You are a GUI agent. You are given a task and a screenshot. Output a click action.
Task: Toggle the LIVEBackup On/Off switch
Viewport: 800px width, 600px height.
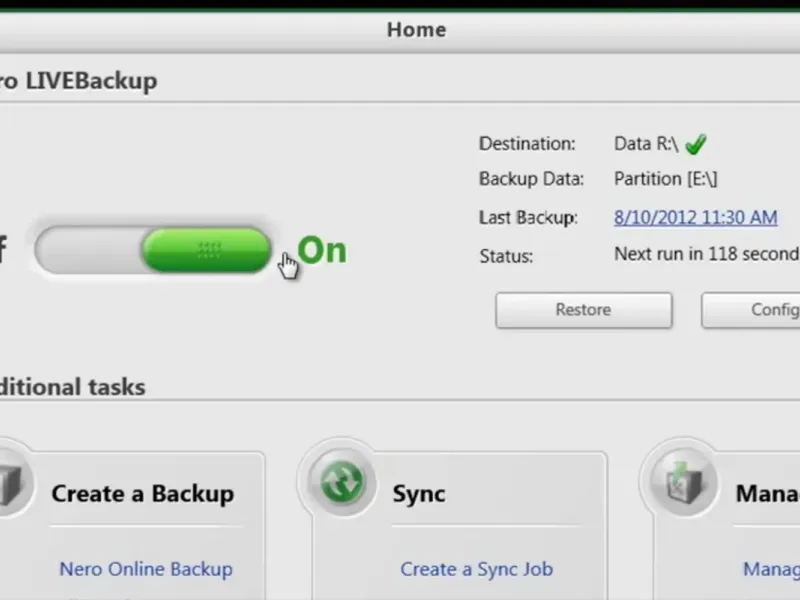(153, 249)
